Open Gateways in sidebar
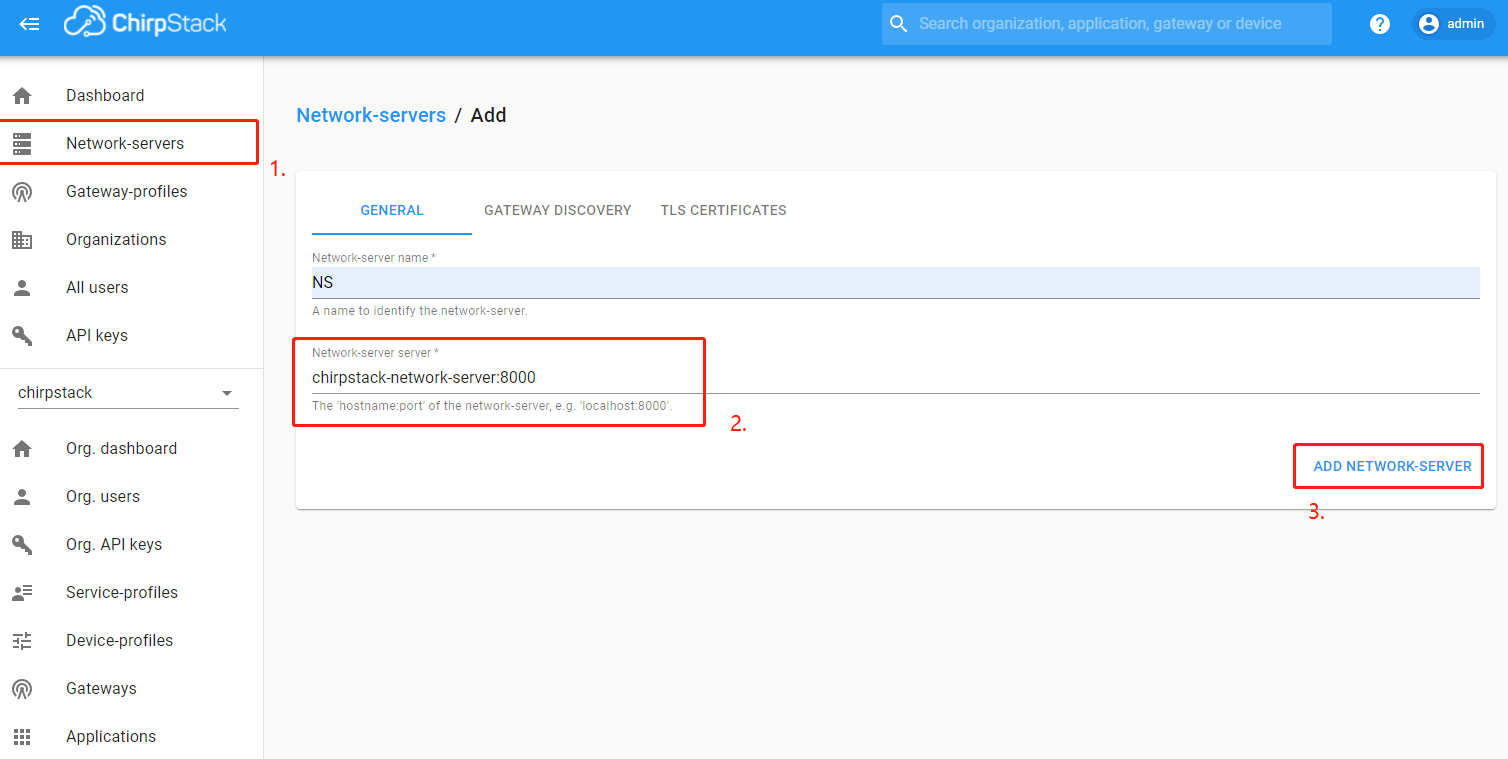The width and height of the screenshot is (1508, 759). [131, 689]
